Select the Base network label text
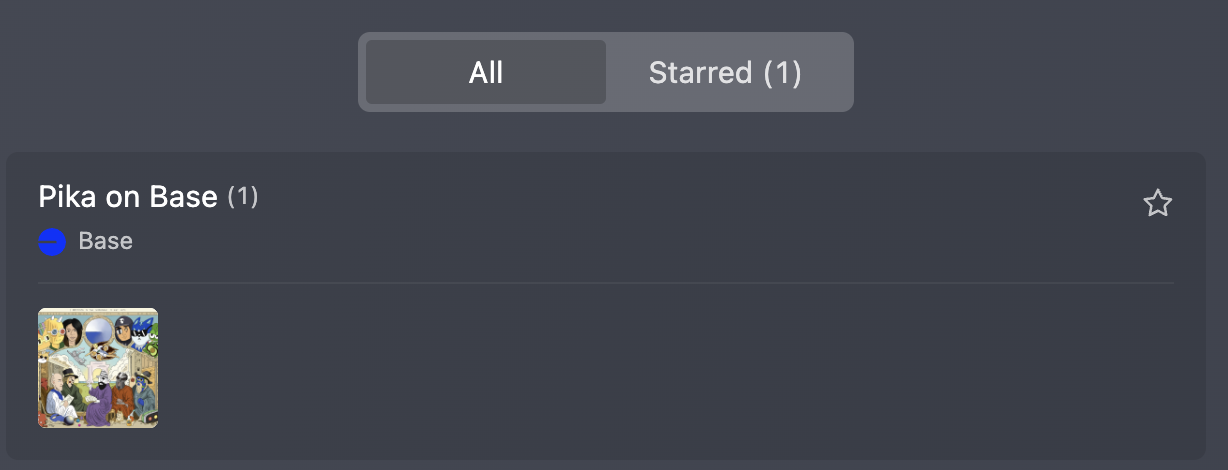This screenshot has height=470, width=1228. coord(105,241)
